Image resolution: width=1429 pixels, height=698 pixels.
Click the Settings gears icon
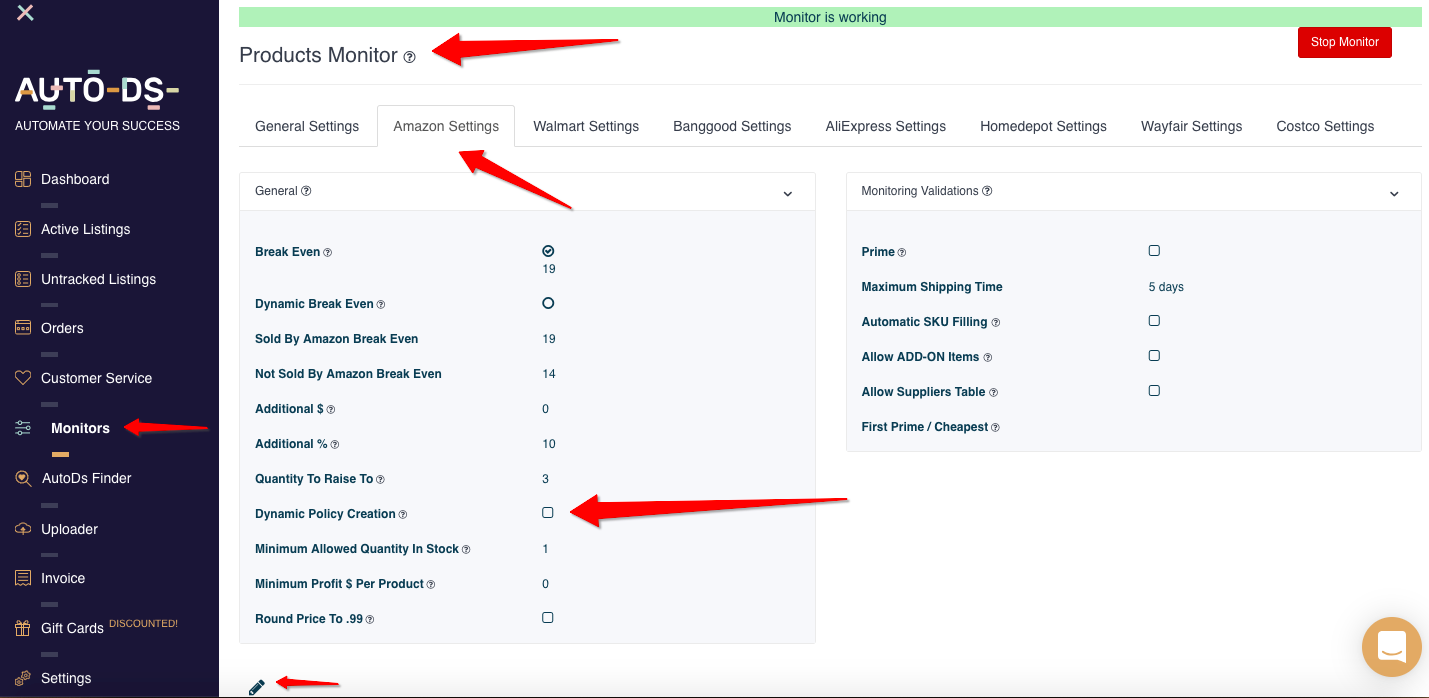point(23,678)
